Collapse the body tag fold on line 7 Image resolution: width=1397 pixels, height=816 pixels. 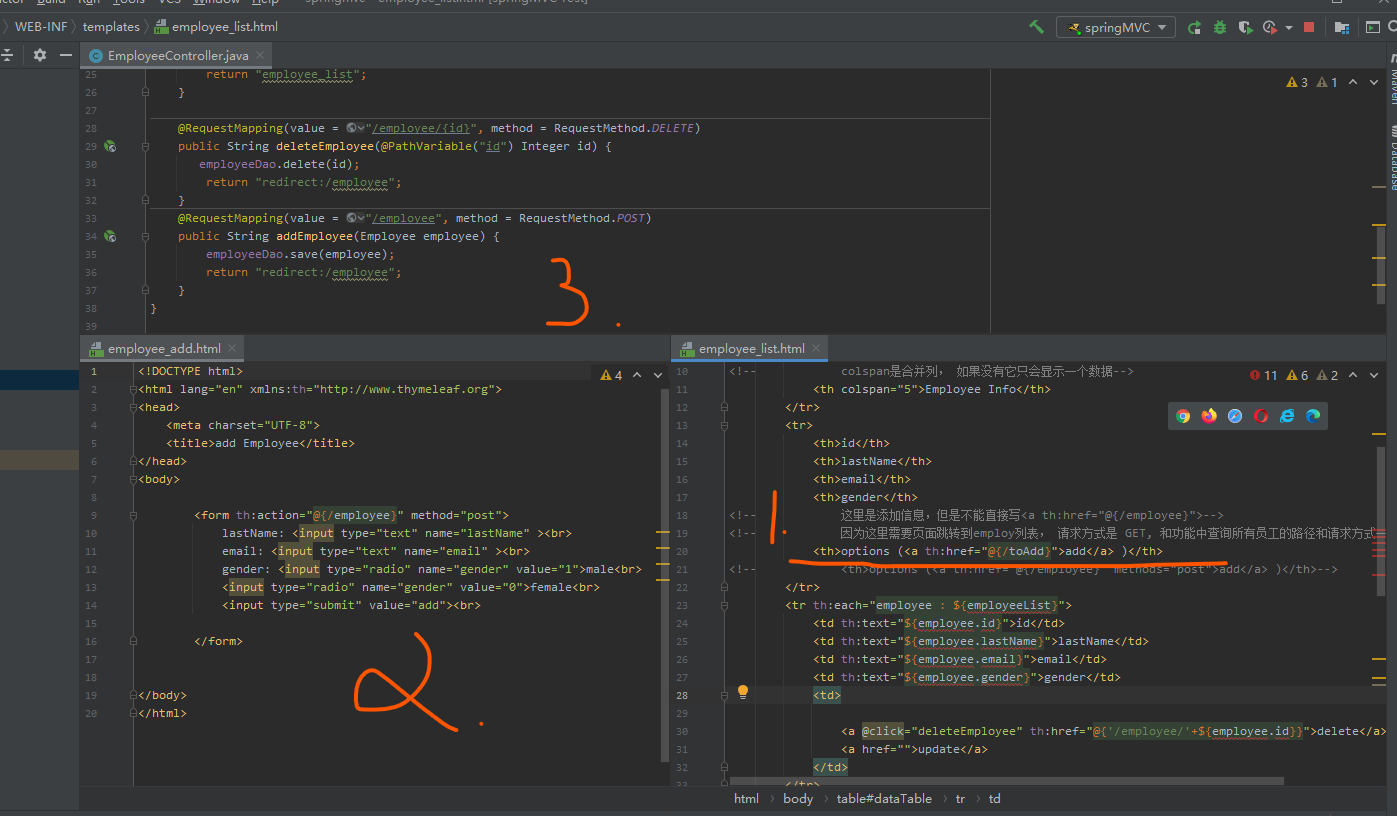tap(131, 479)
